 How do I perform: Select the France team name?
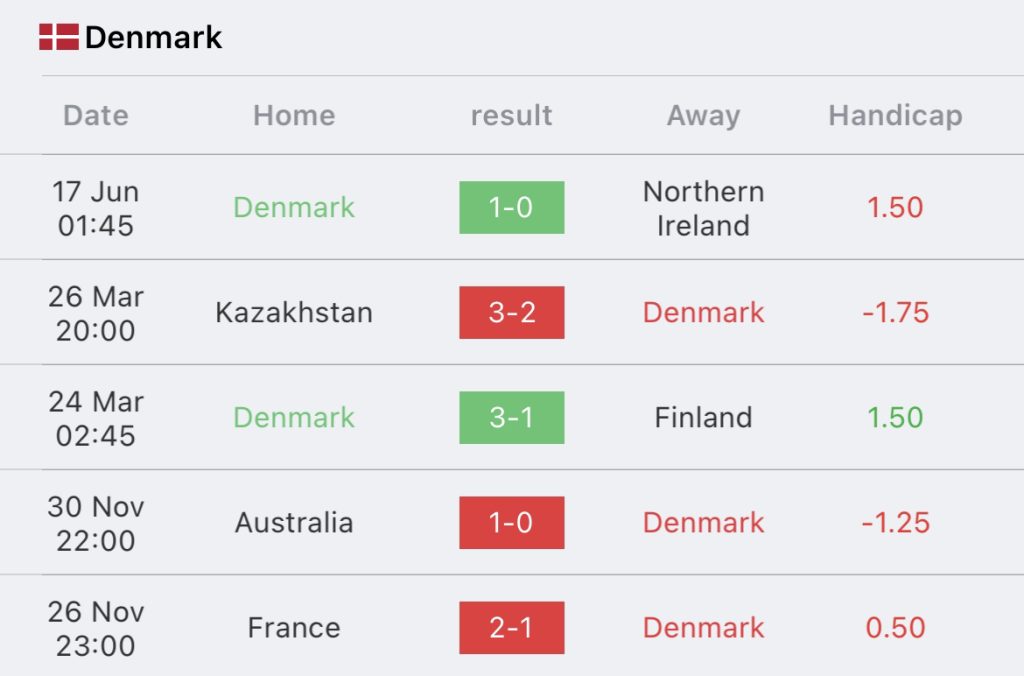pos(294,628)
